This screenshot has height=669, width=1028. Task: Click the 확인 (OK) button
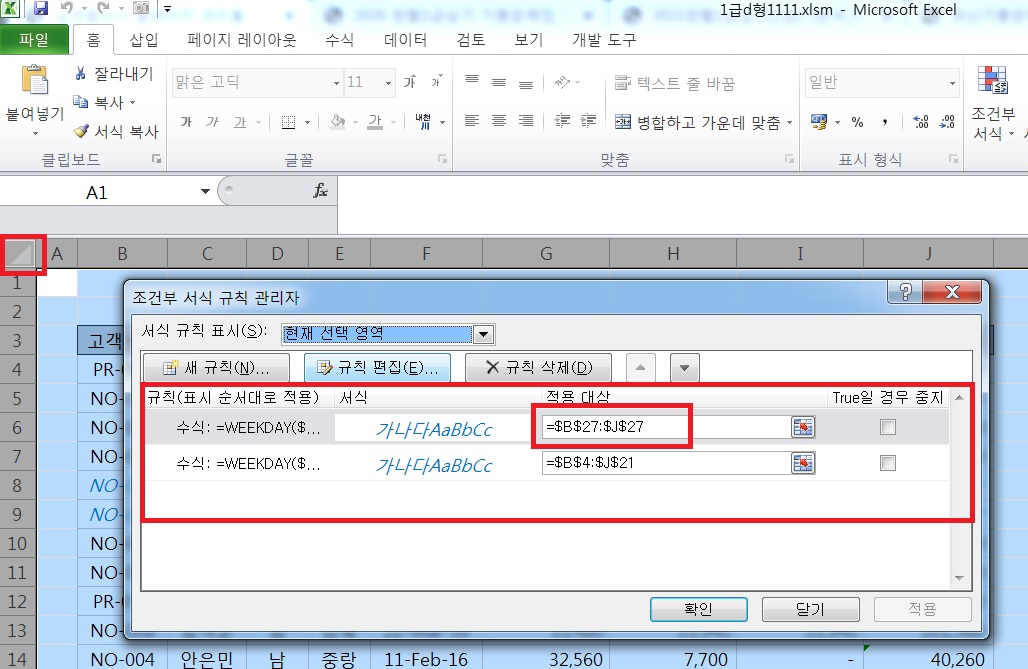pos(698,609)
